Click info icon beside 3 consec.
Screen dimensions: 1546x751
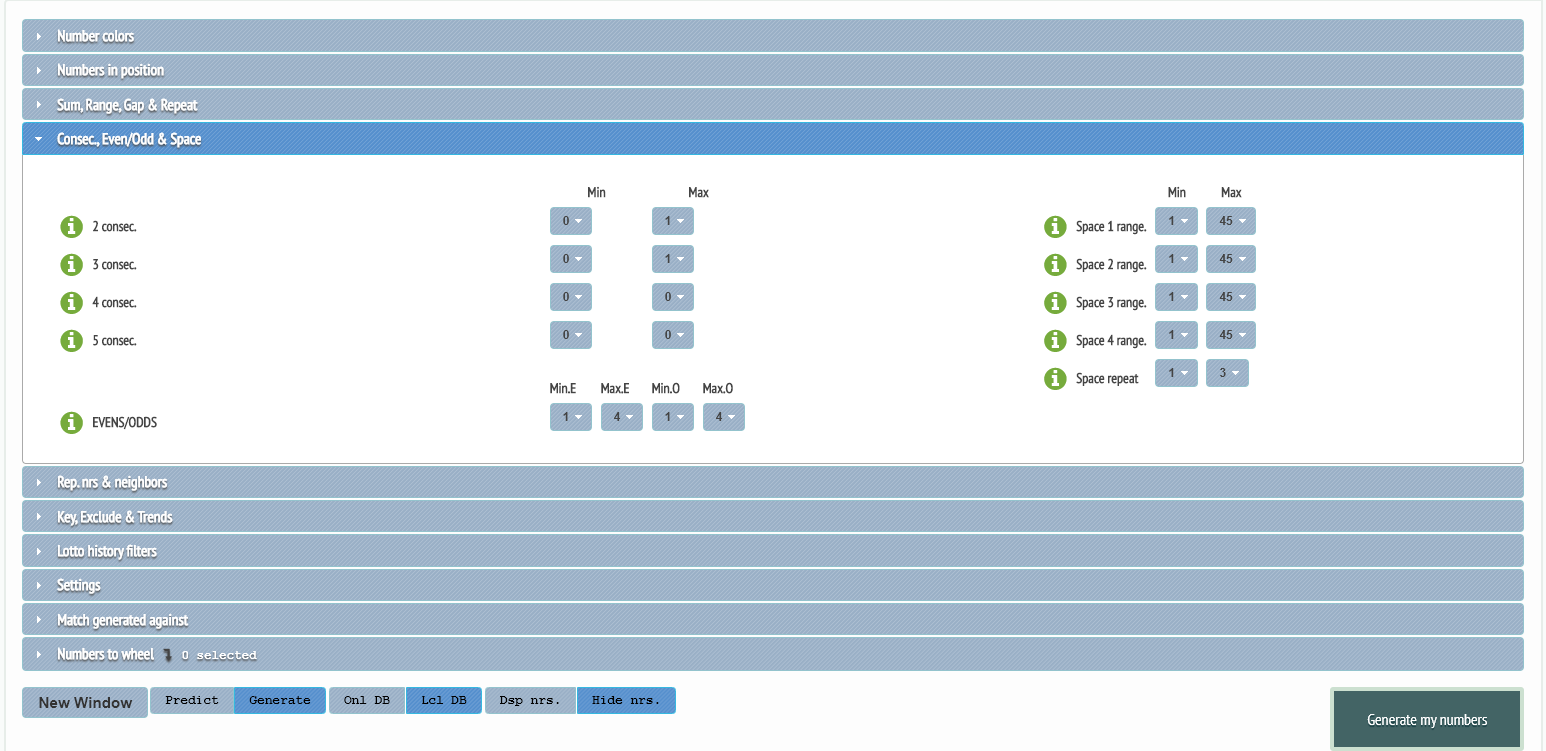71,265
